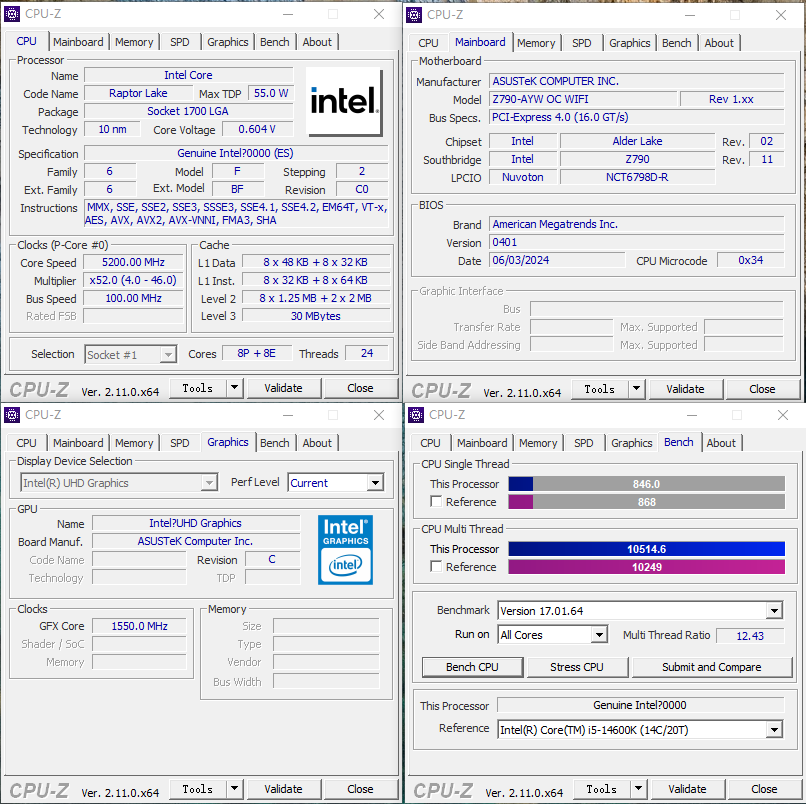This screenshot has height=804, width=806.
Task: Click the motherboard model Z790-AYW OC WIFI
Action: 583,99
